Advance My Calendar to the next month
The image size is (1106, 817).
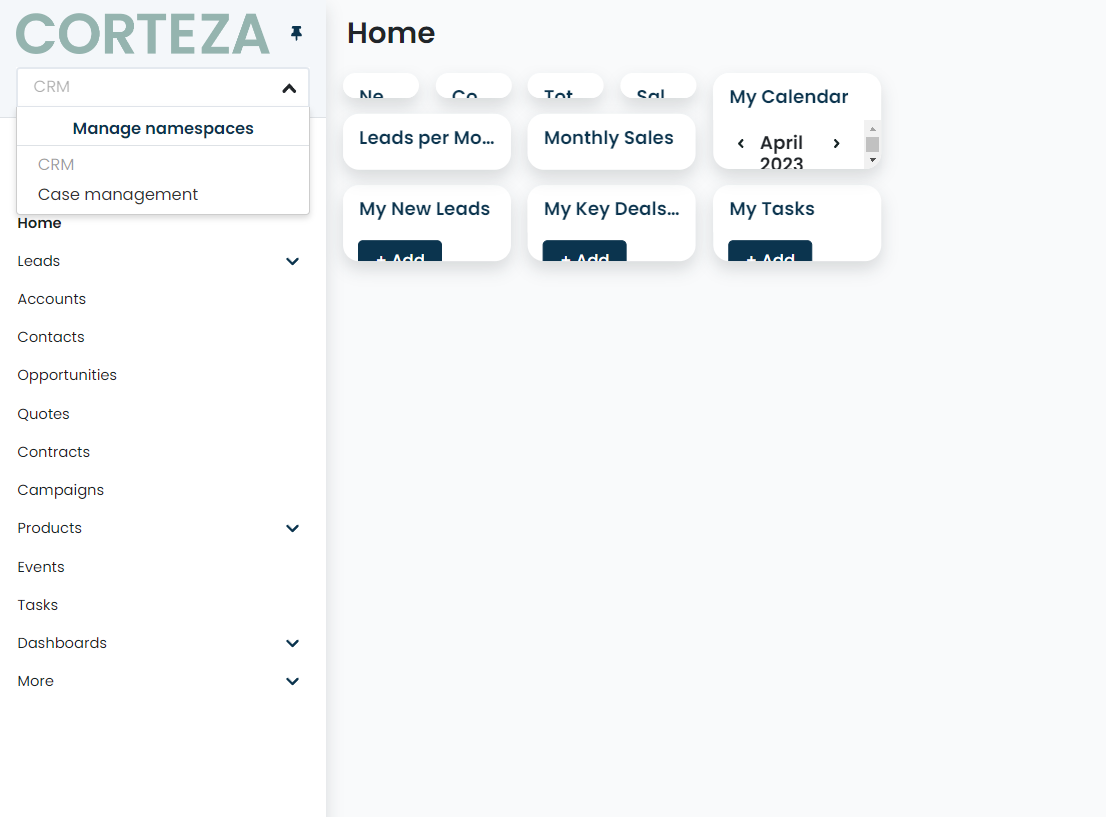pyautogui.click(x=836, y=143)
